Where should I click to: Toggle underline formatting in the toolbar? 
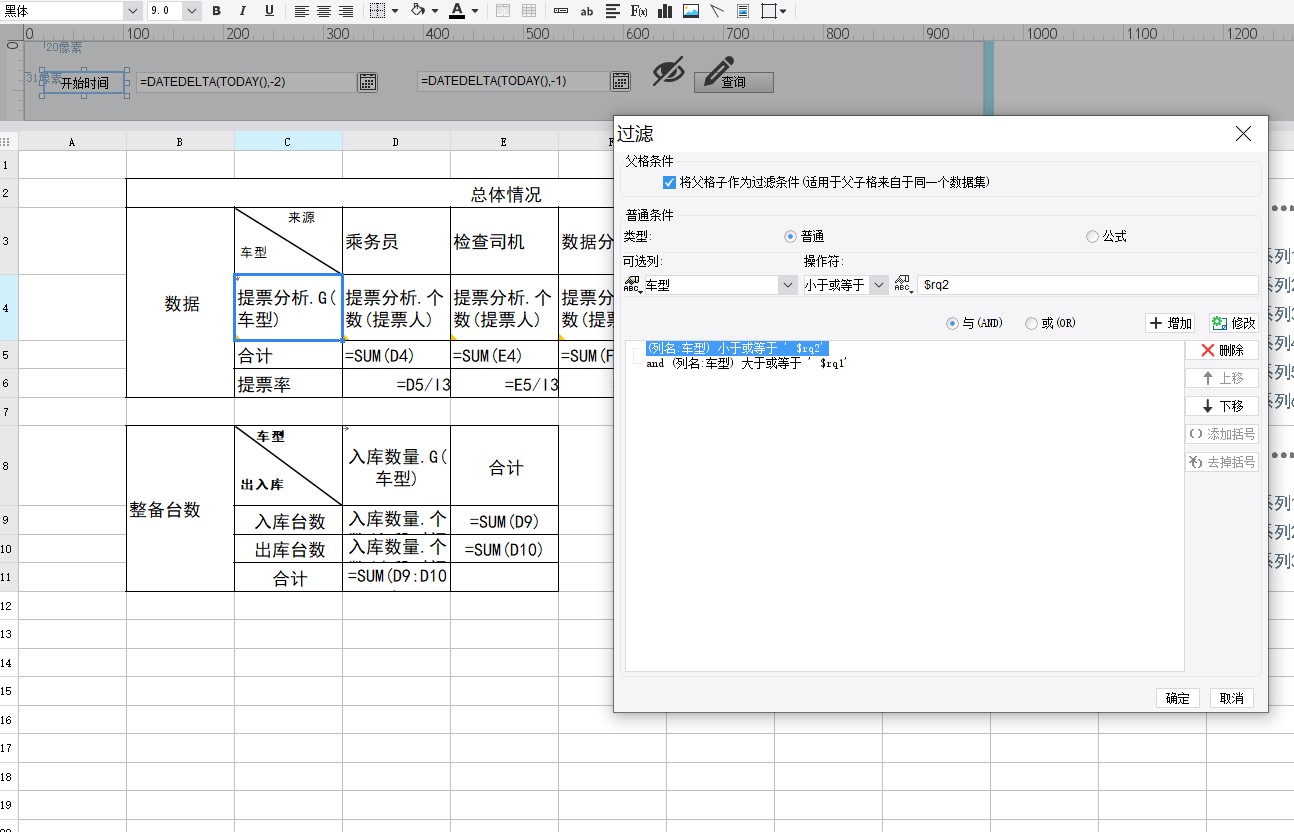tap(269, 11)
